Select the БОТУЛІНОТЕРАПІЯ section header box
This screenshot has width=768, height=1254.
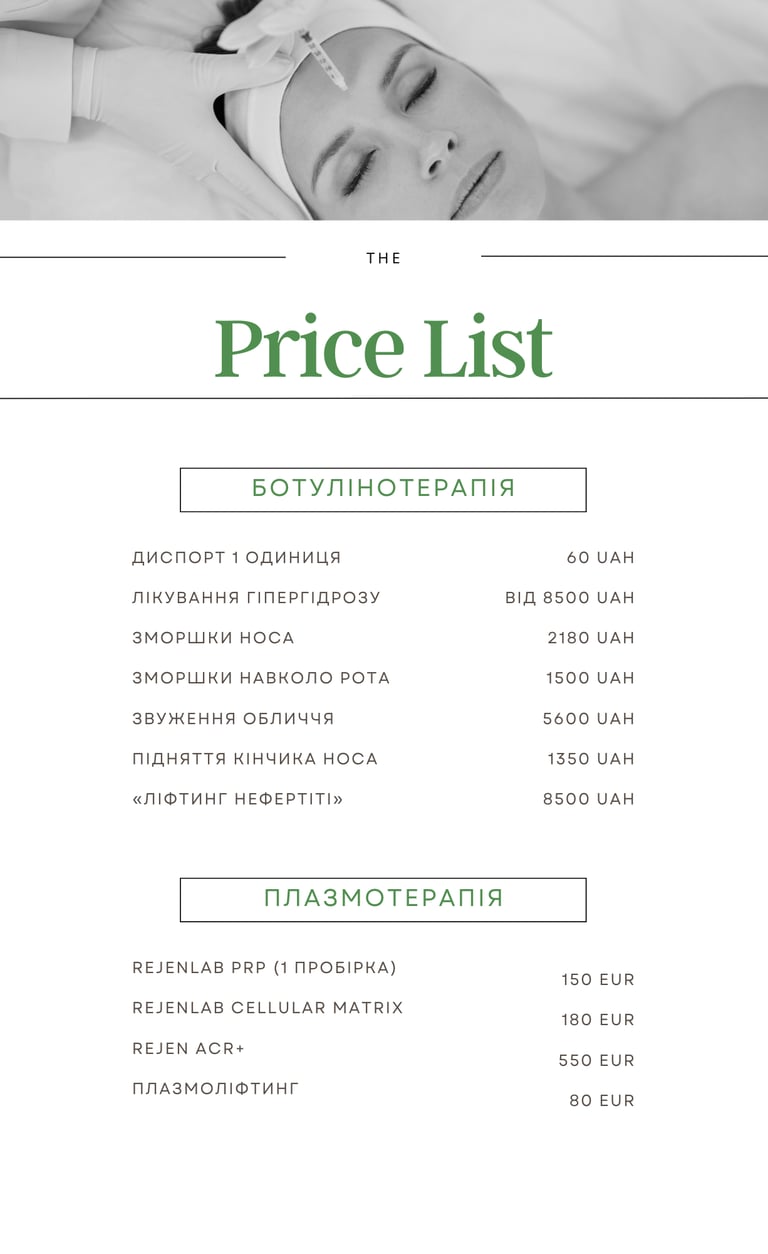click(383, 489)
